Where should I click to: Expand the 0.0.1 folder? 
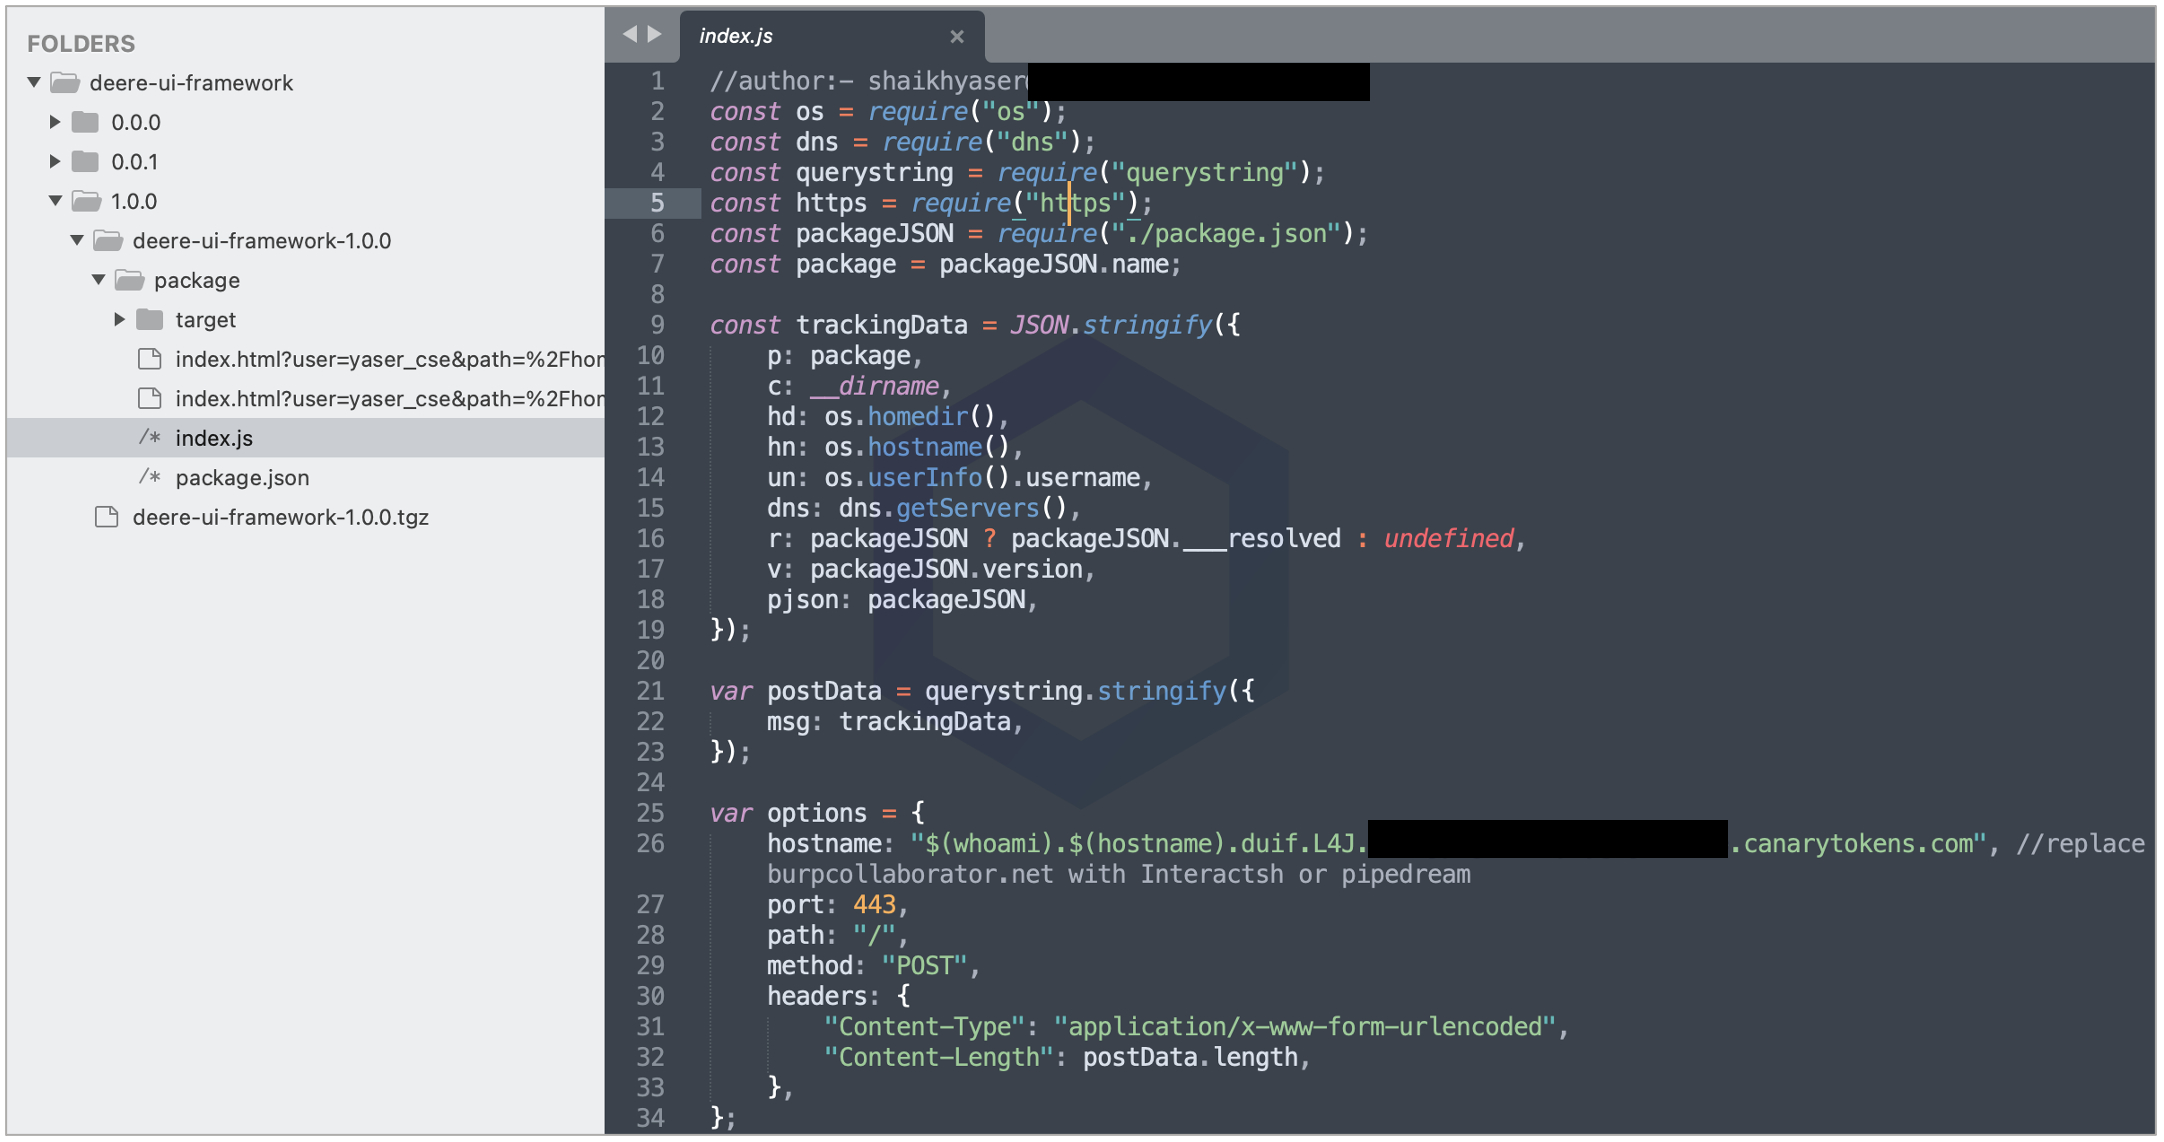coord(56,162)
